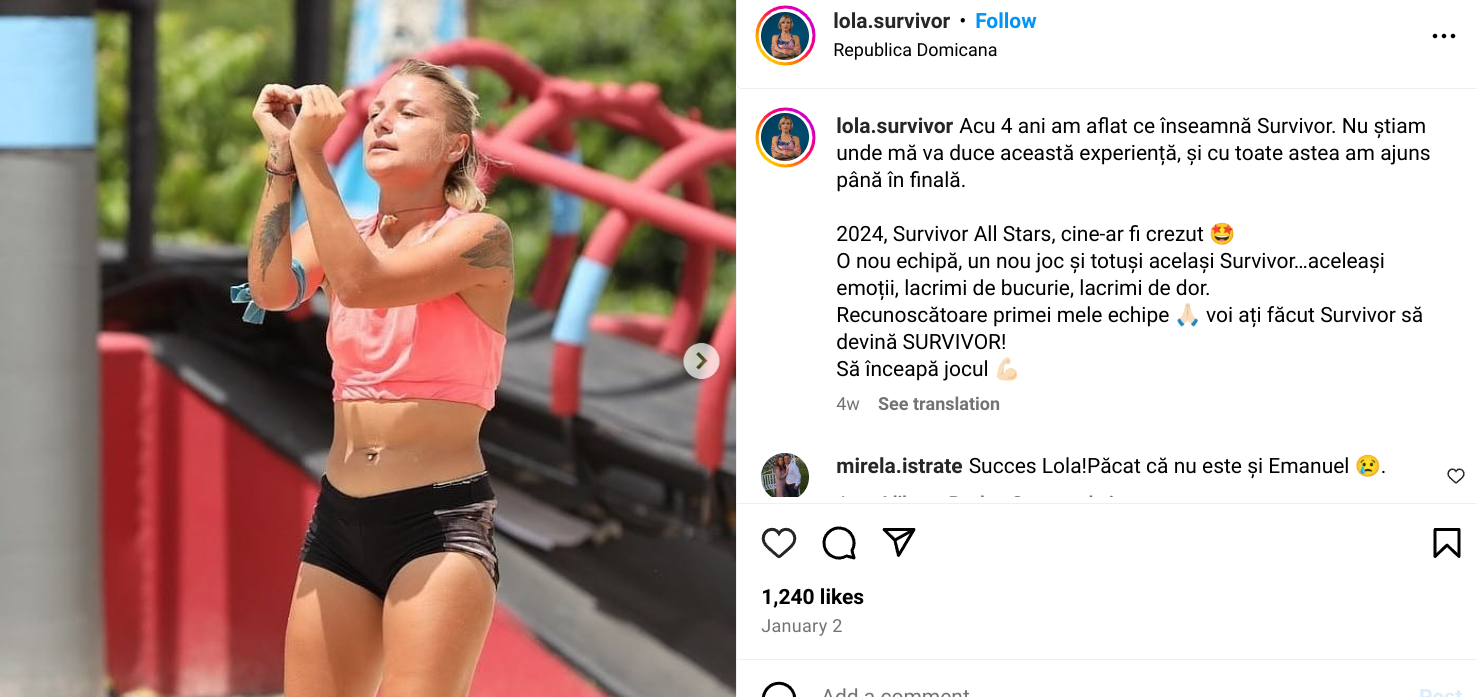This screenshot has width=1477, height=697.
Task: Click the post photo of the contestant
Action: pyautogui.click(x=368, y=348)
